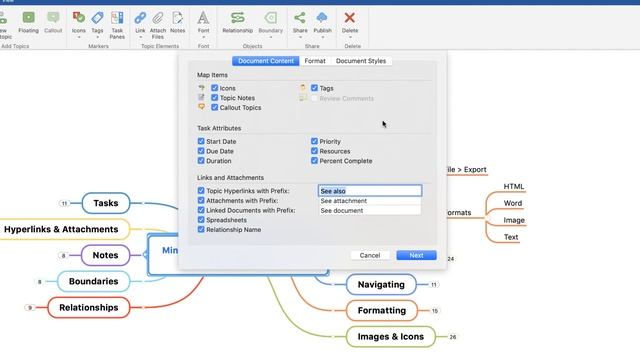Select the Text subtopic
The height and width of the screenshot is (360, 640).
click(511, 237)
